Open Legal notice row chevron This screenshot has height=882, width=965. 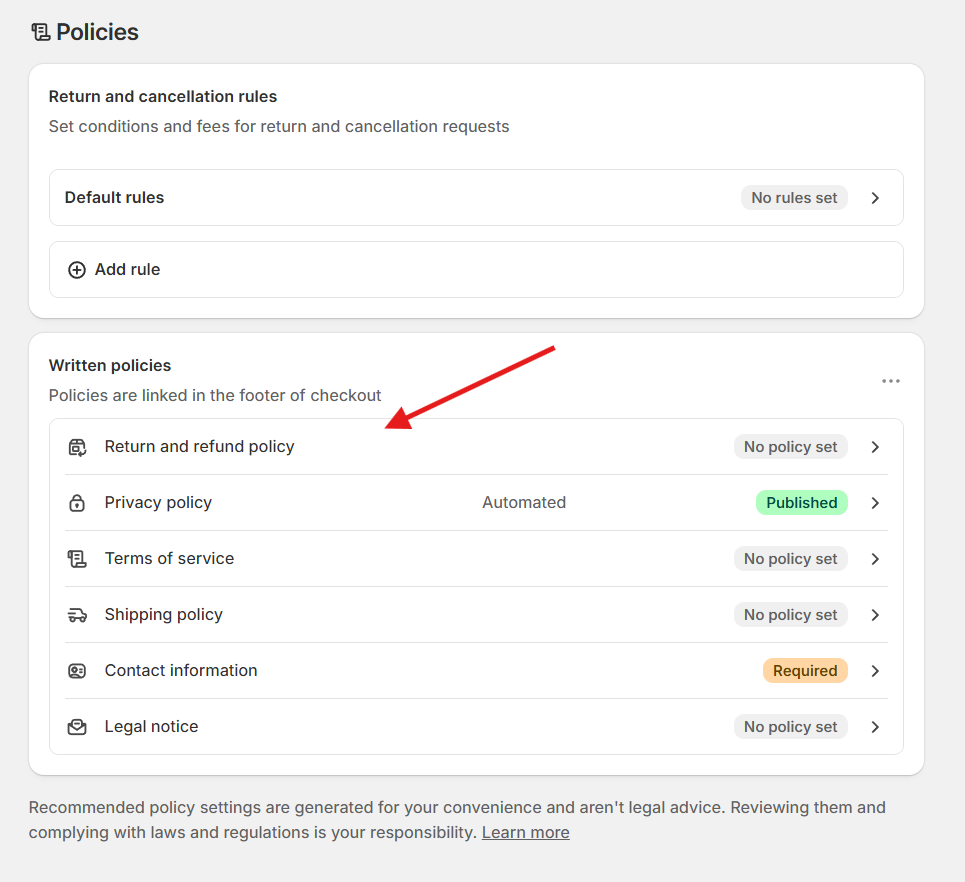pyautogui.click(x=875, y=727)
